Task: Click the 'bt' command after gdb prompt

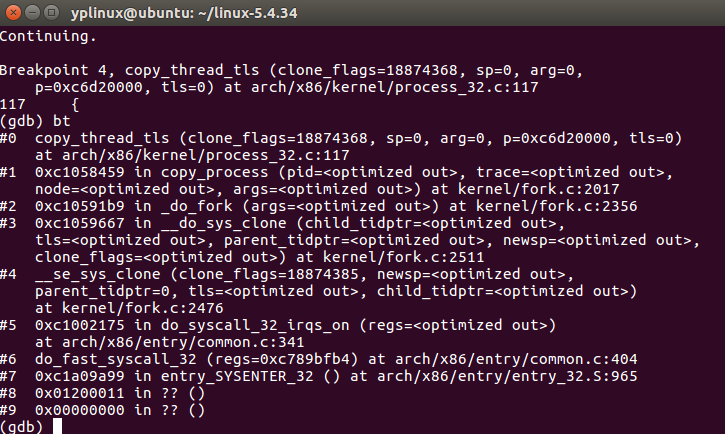Action: (x=61, y=121)
